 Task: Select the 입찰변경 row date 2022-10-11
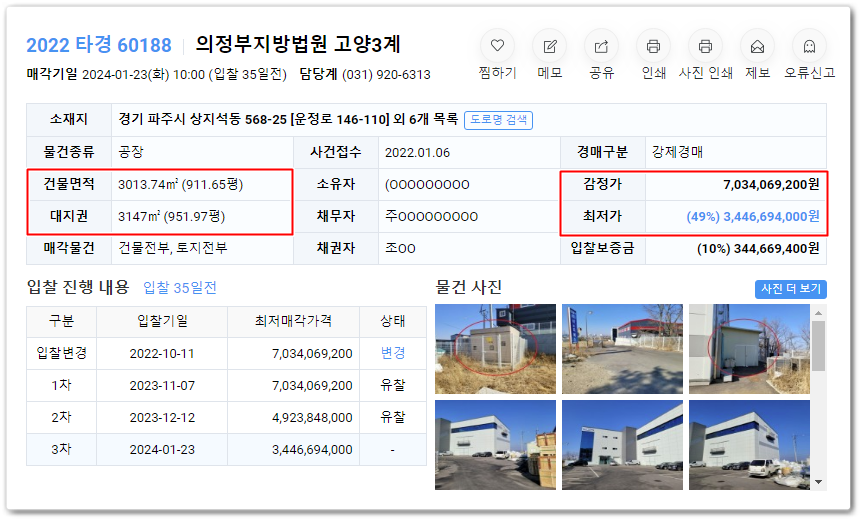click(x=162, y=354)
